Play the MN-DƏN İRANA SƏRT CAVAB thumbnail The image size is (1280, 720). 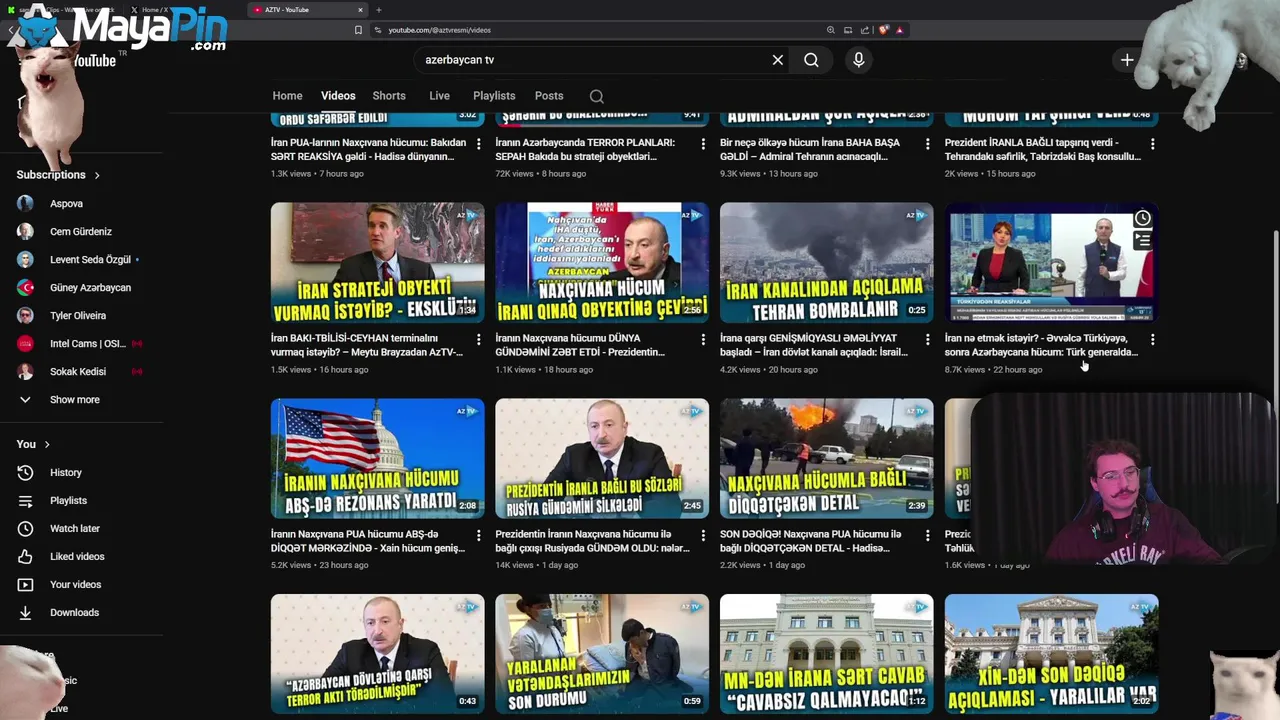826,654
